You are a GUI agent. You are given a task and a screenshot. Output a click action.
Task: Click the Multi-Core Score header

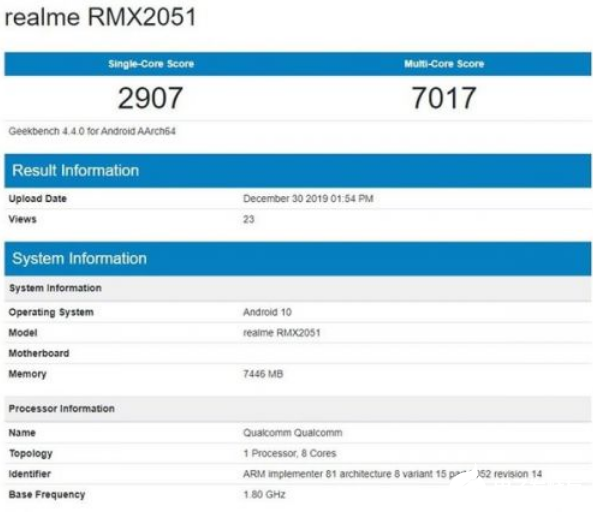click(x=444, y=64)
